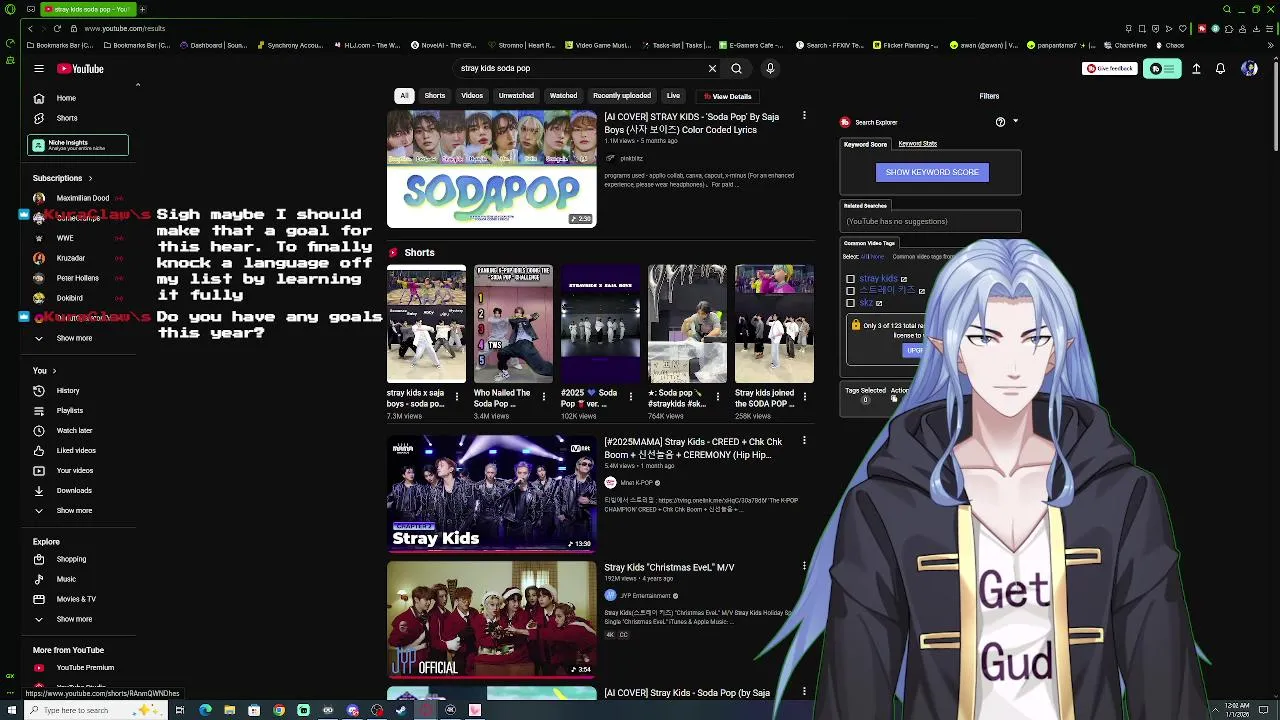Open Steam from the taskbar
1280x720 pixels.
(401, 711)
